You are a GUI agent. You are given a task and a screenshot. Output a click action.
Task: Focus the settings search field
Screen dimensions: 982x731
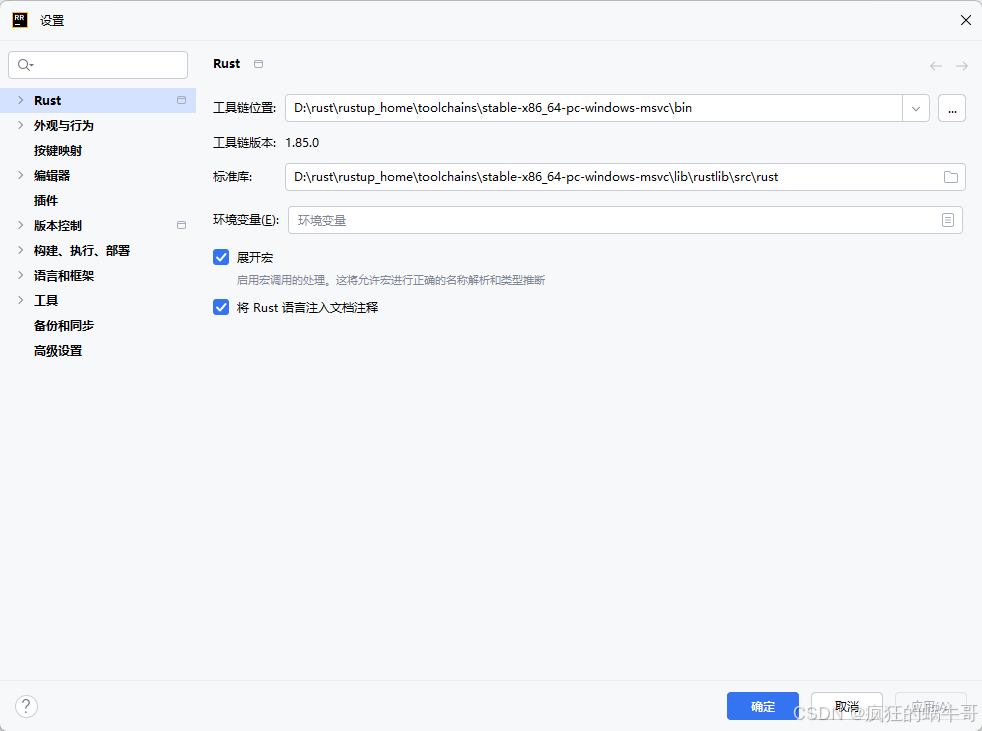[x=98, y=65]
